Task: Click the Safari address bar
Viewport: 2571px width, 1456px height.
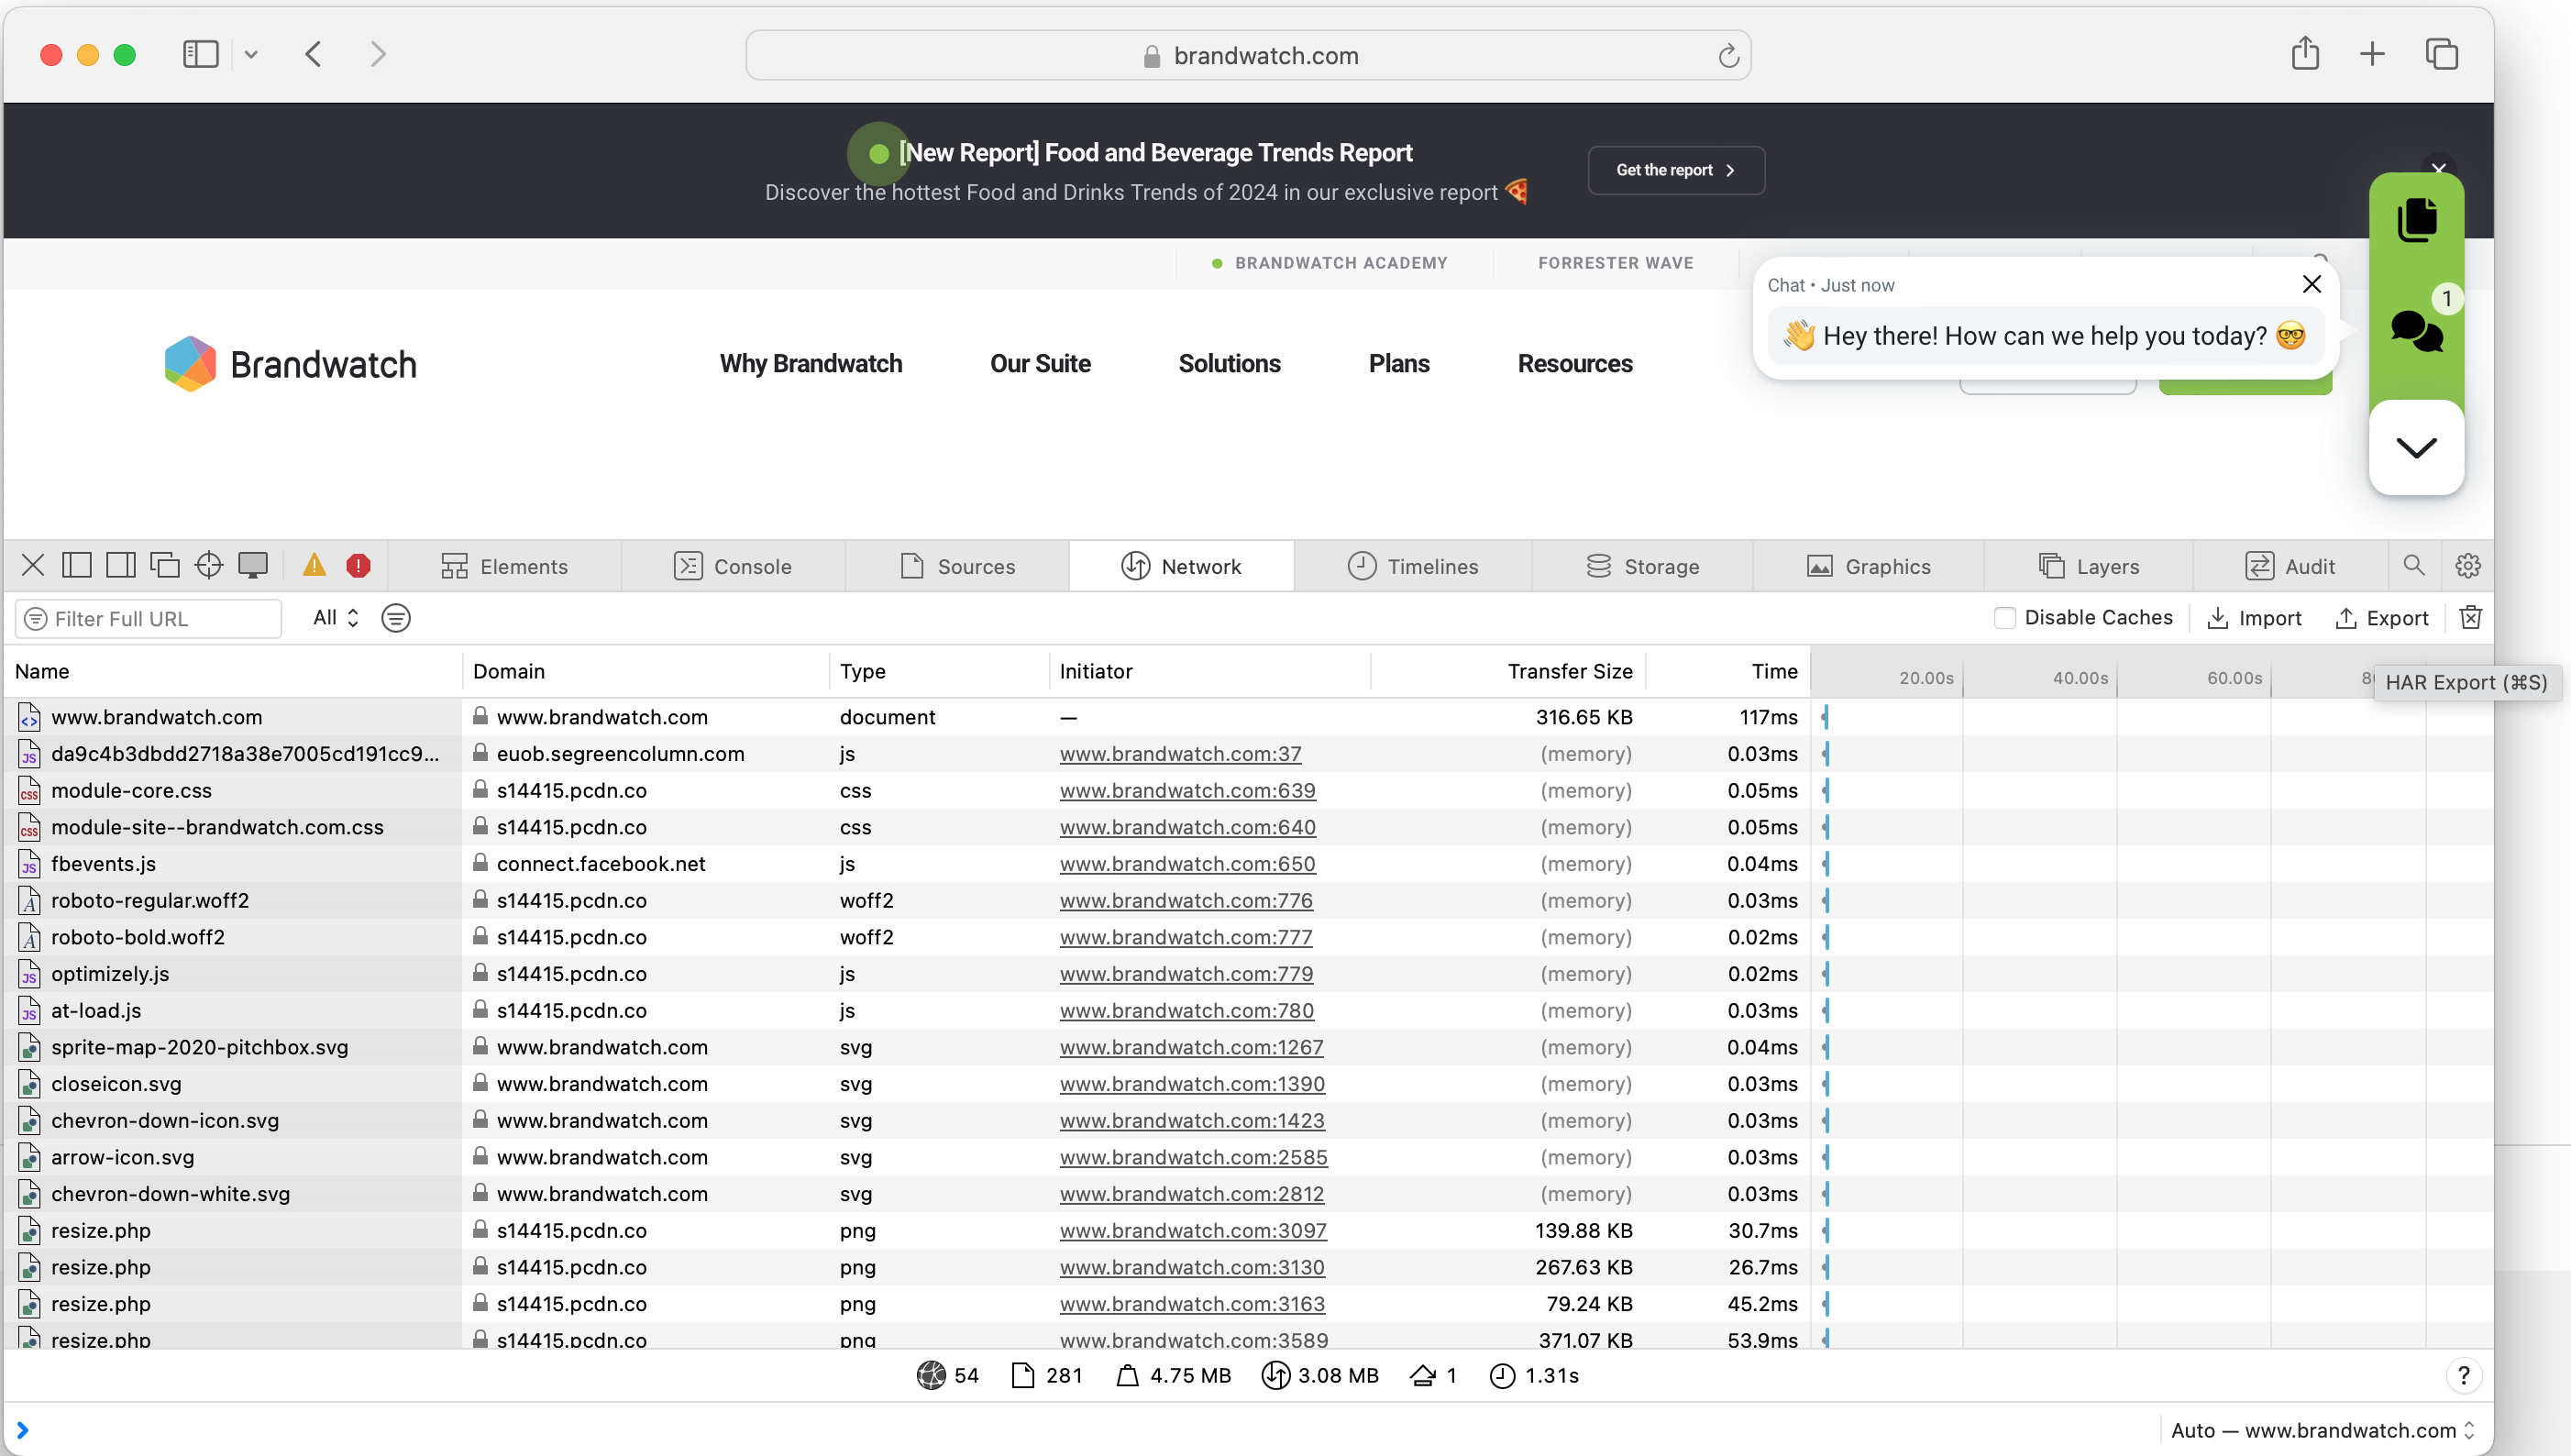Action: [x=1248, y=56]
